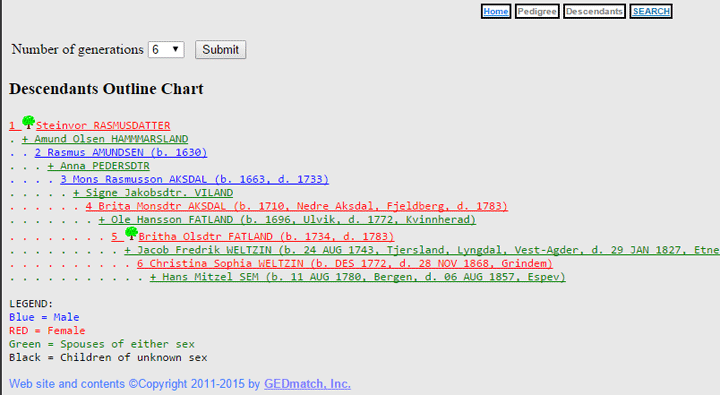The height and width of the screenshot is (395, 720).
Task: Go to the Home navigation link
Action: pyautogui.click(x=496, y=11)
